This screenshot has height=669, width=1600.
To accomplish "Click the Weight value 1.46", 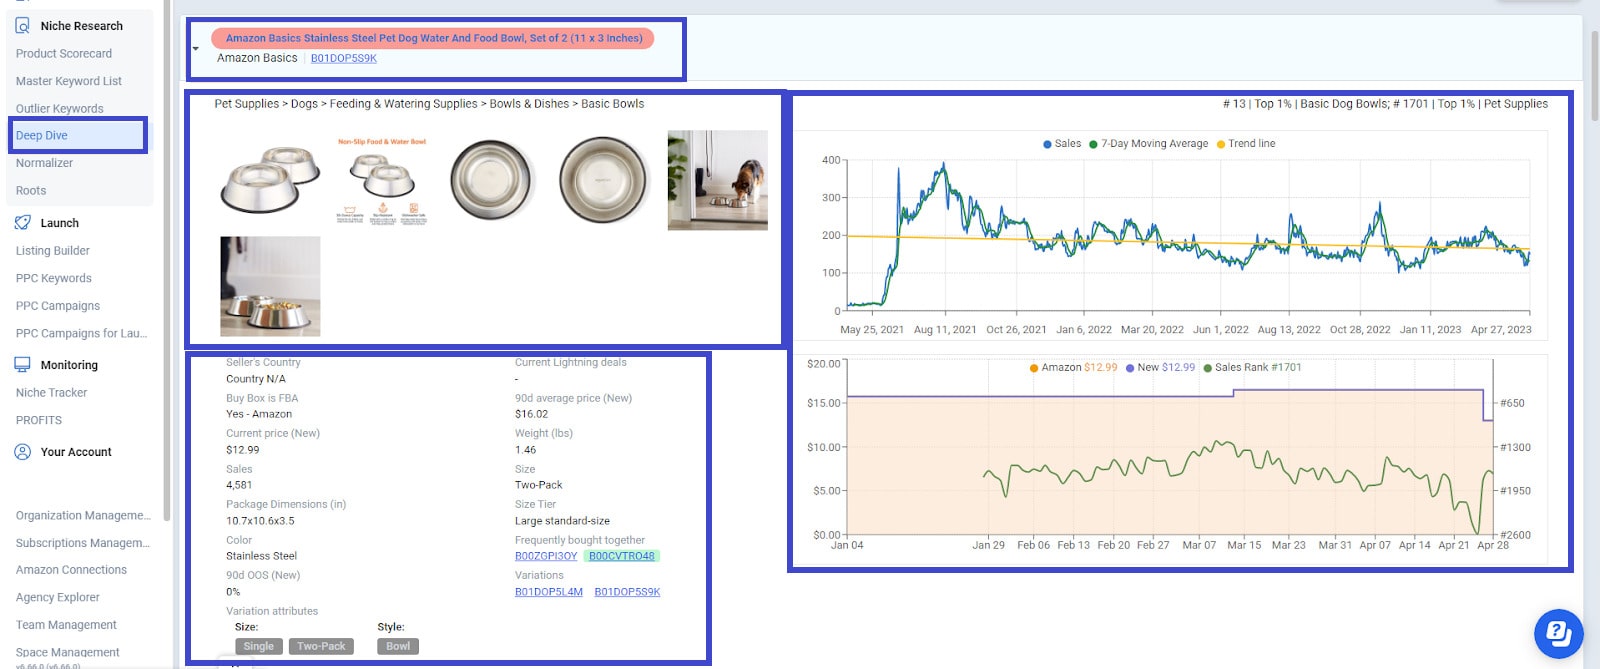I will (525, 450).
